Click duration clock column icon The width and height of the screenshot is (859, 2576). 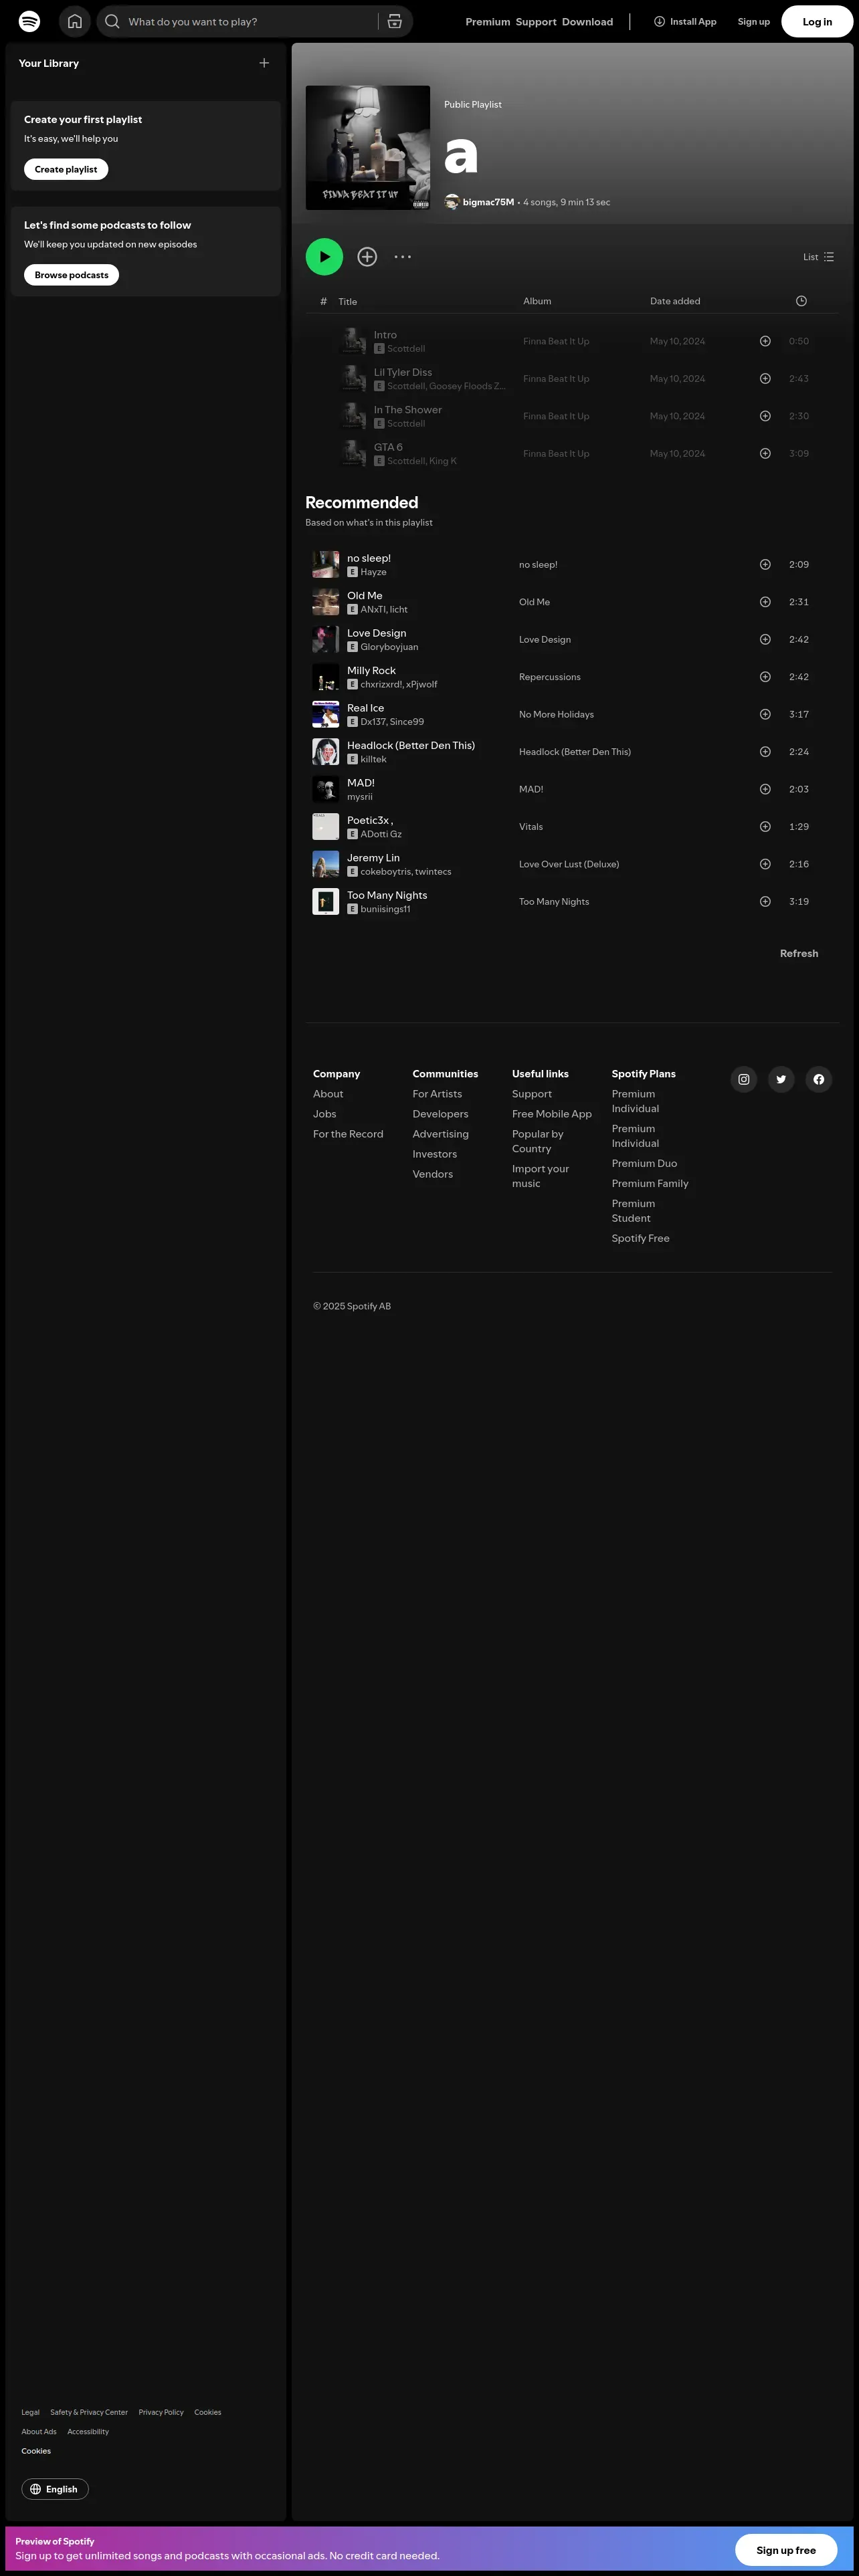click(801, 301)
